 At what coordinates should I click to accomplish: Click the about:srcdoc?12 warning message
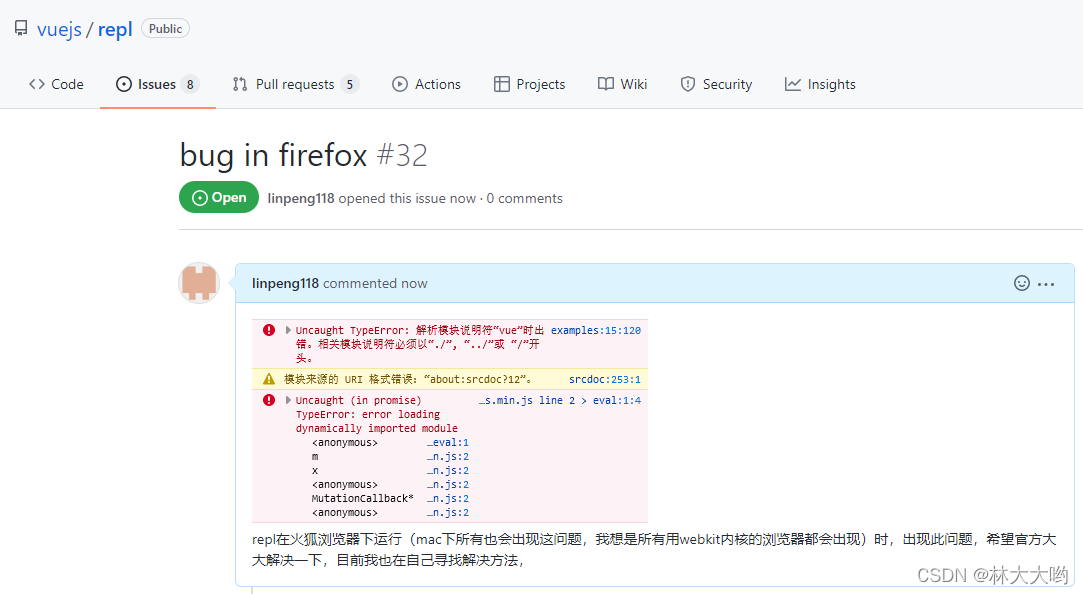point(408,379)
